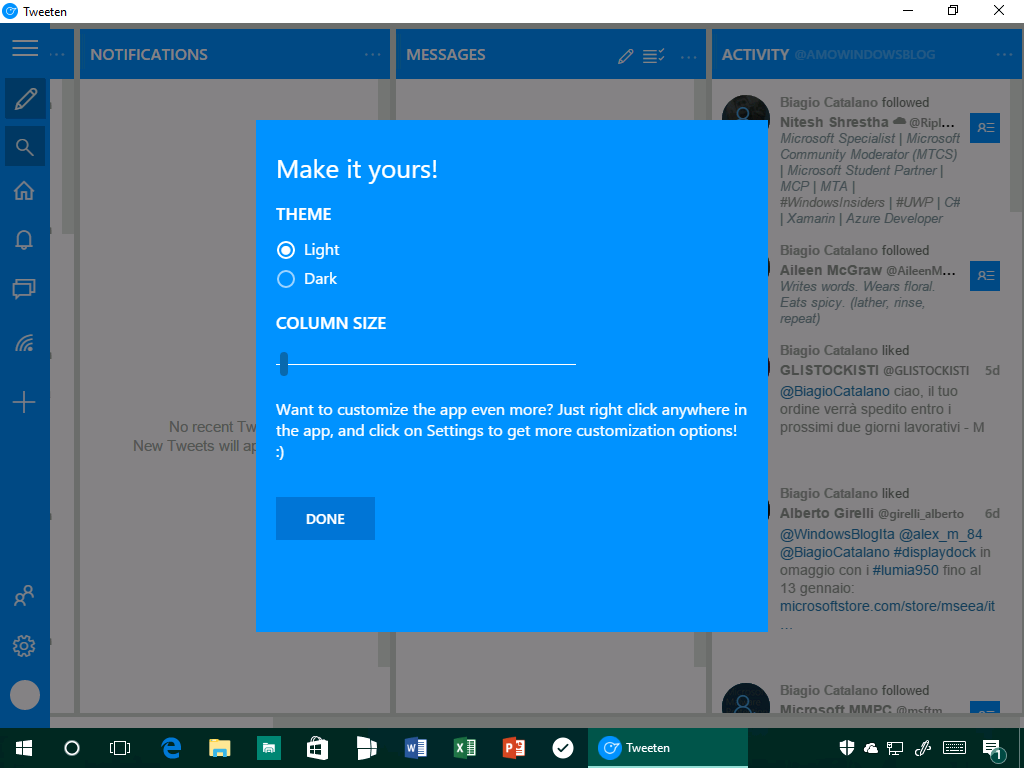This screenshot has width=1024, height=768.
Task: Click Nitesh Shrestha name in Activity
Action: click(x=834, y=122)
